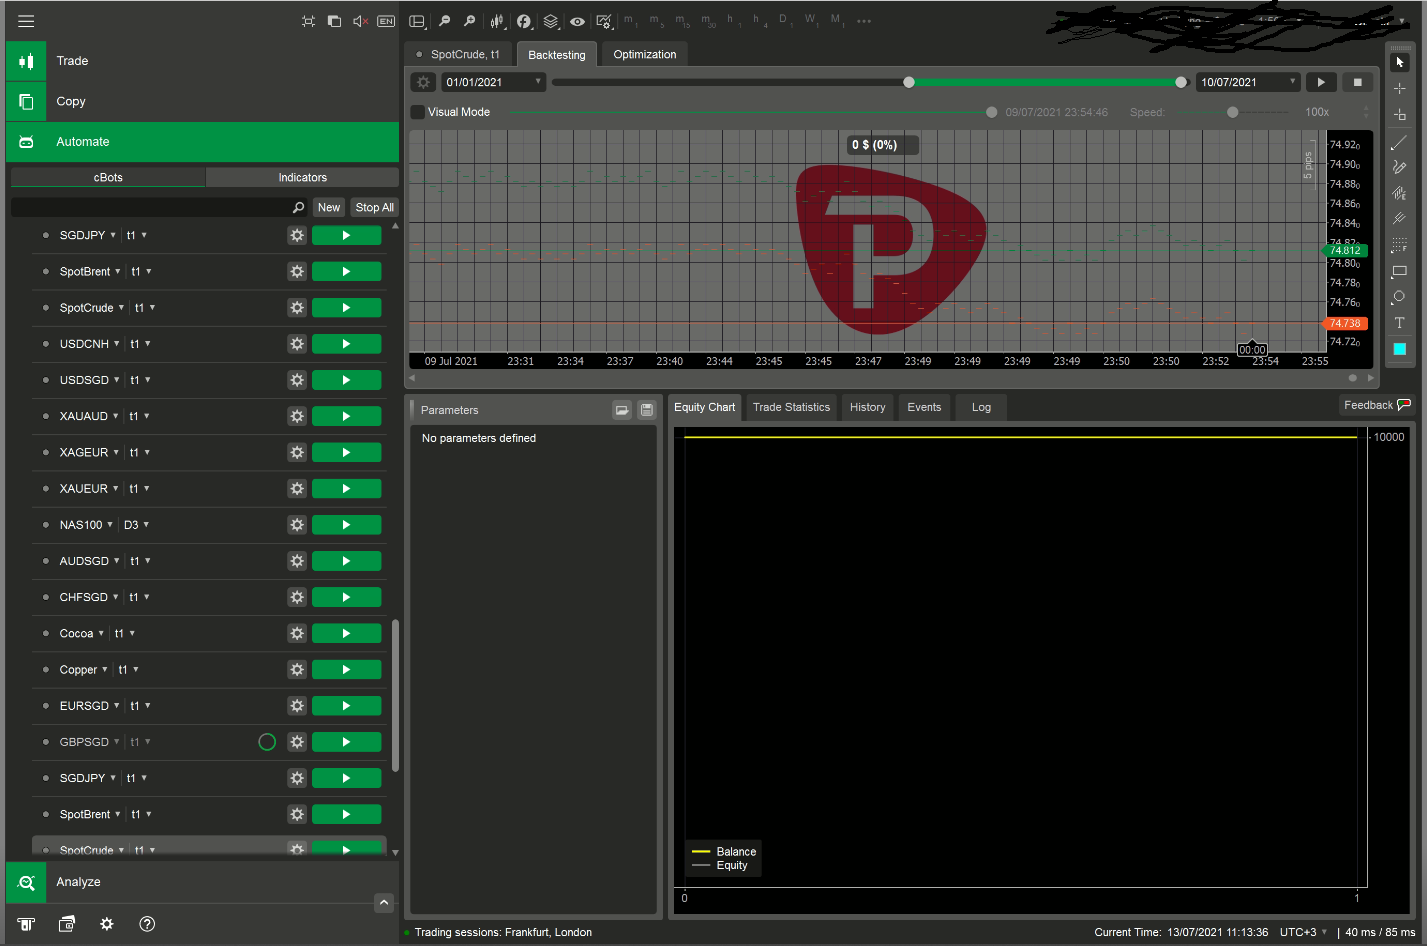The height and width of the screenshot is (946, 1427).
Task: Open the Trade Statistics tab
Action: (791, 407)
